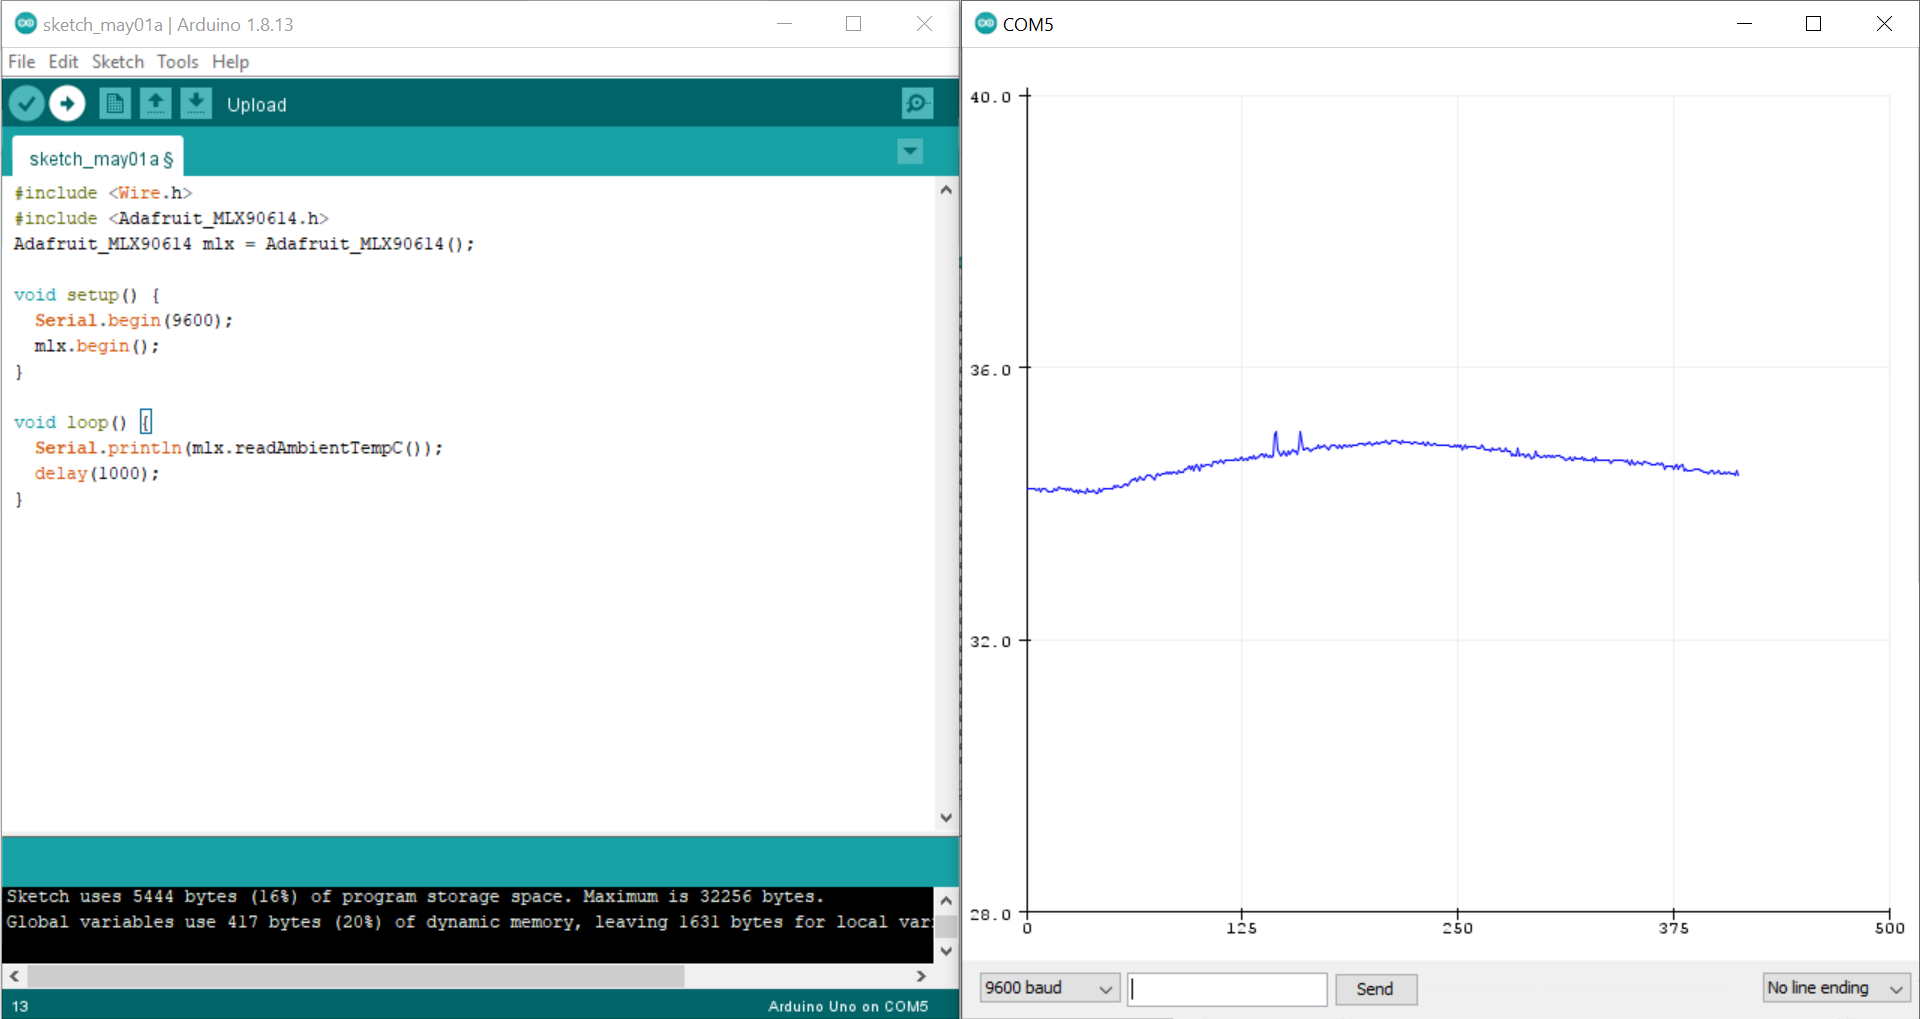Open the No line ending dropdown
Viewport: 1920px width, 1019px height.
tap(1835, 988)
